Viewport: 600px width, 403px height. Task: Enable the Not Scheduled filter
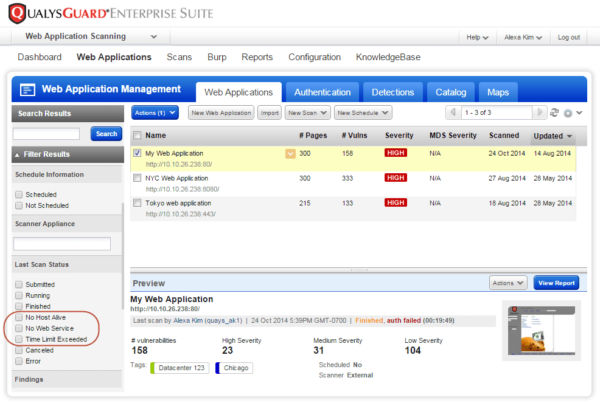pyautogui.click(x=19, y=206)
